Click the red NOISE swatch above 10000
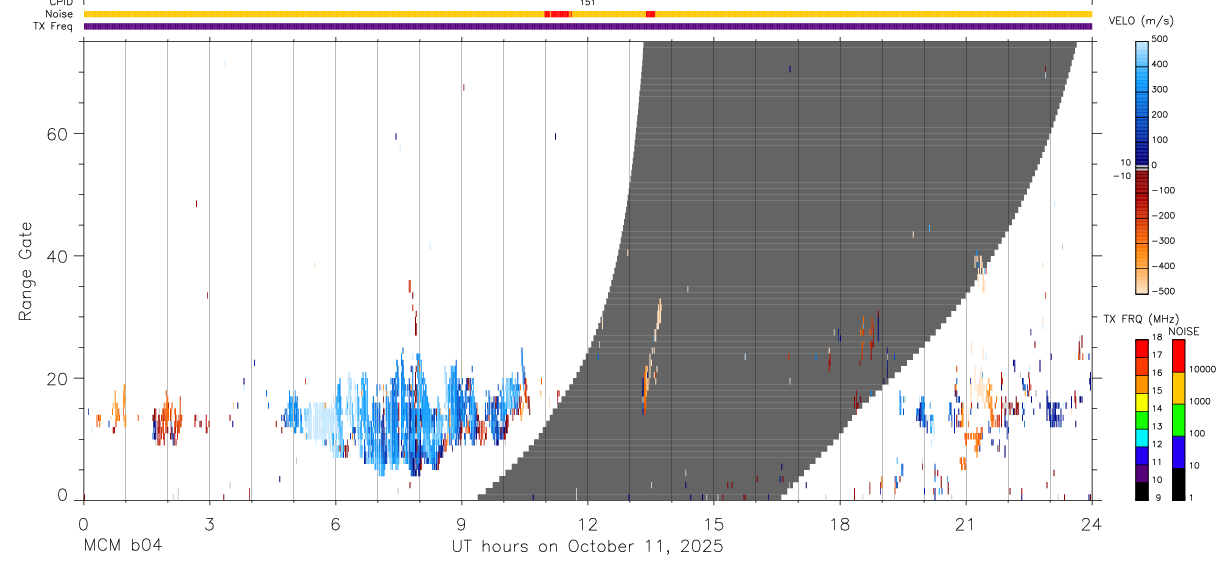 click(x=1179, y=355)
